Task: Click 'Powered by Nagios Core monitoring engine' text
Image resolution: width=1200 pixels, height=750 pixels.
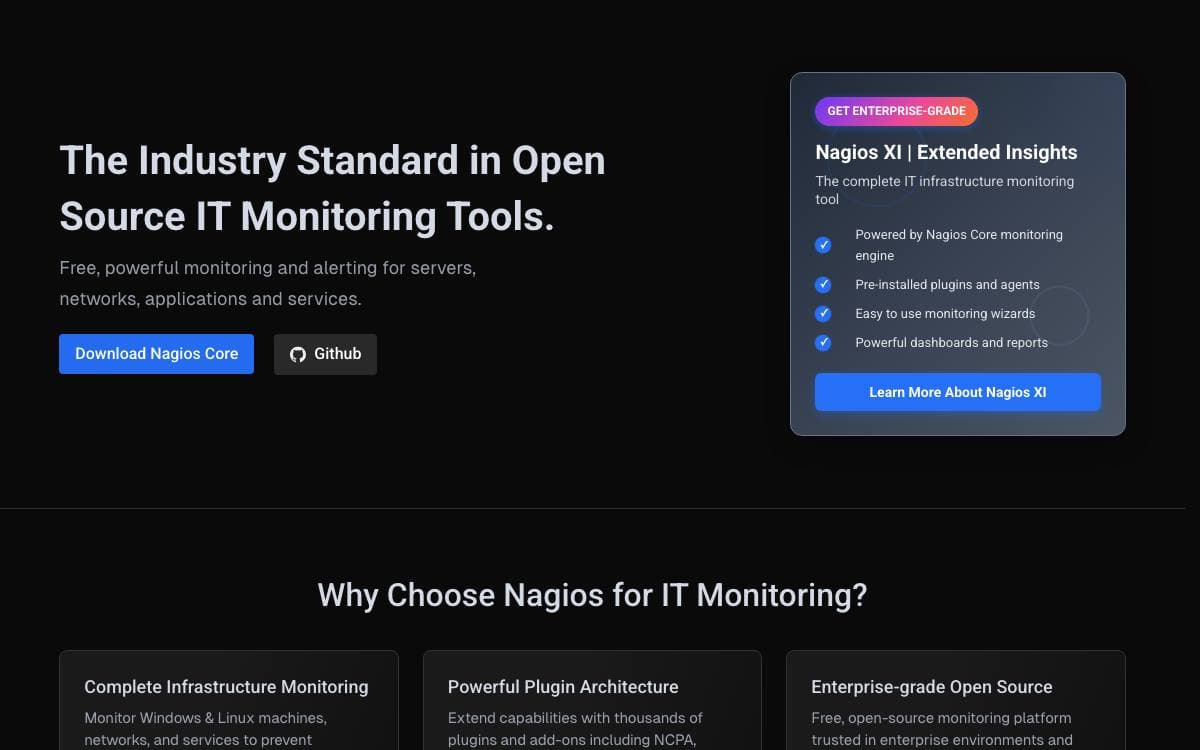Action: (959, 245)
